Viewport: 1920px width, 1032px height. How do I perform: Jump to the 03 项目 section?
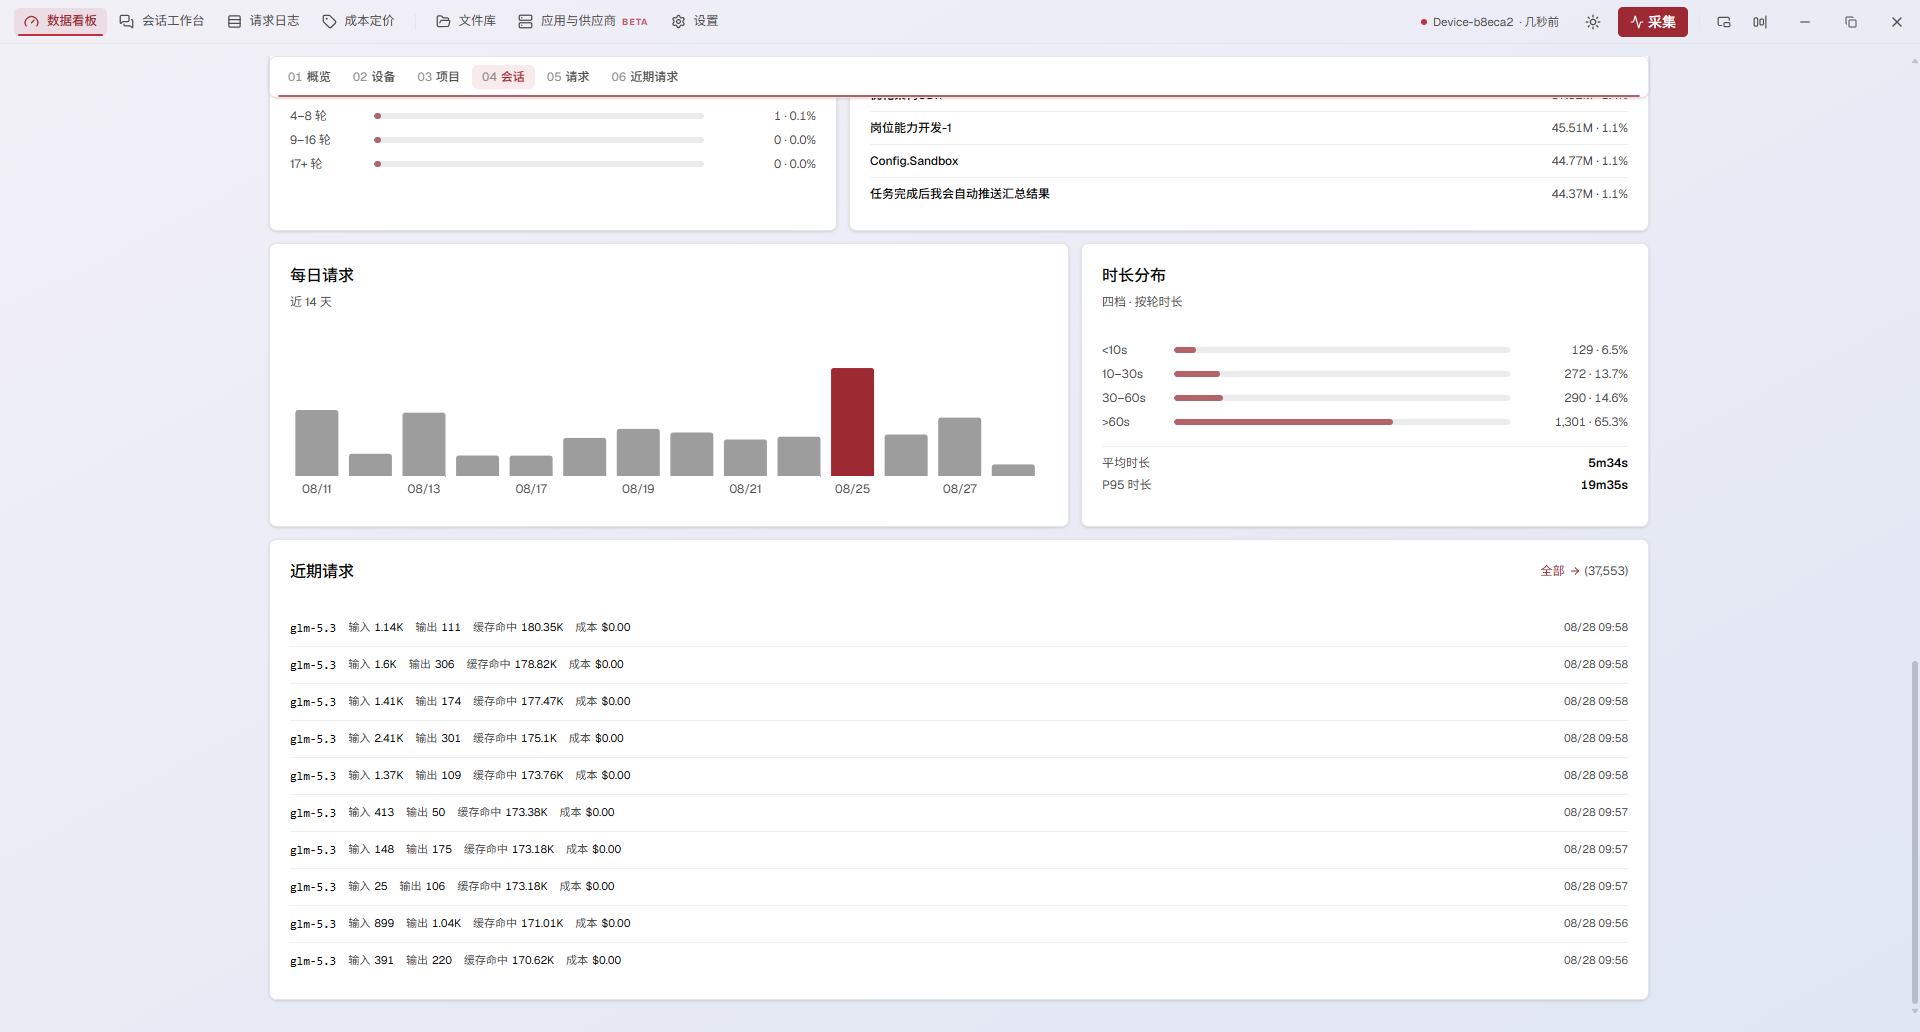438,77
